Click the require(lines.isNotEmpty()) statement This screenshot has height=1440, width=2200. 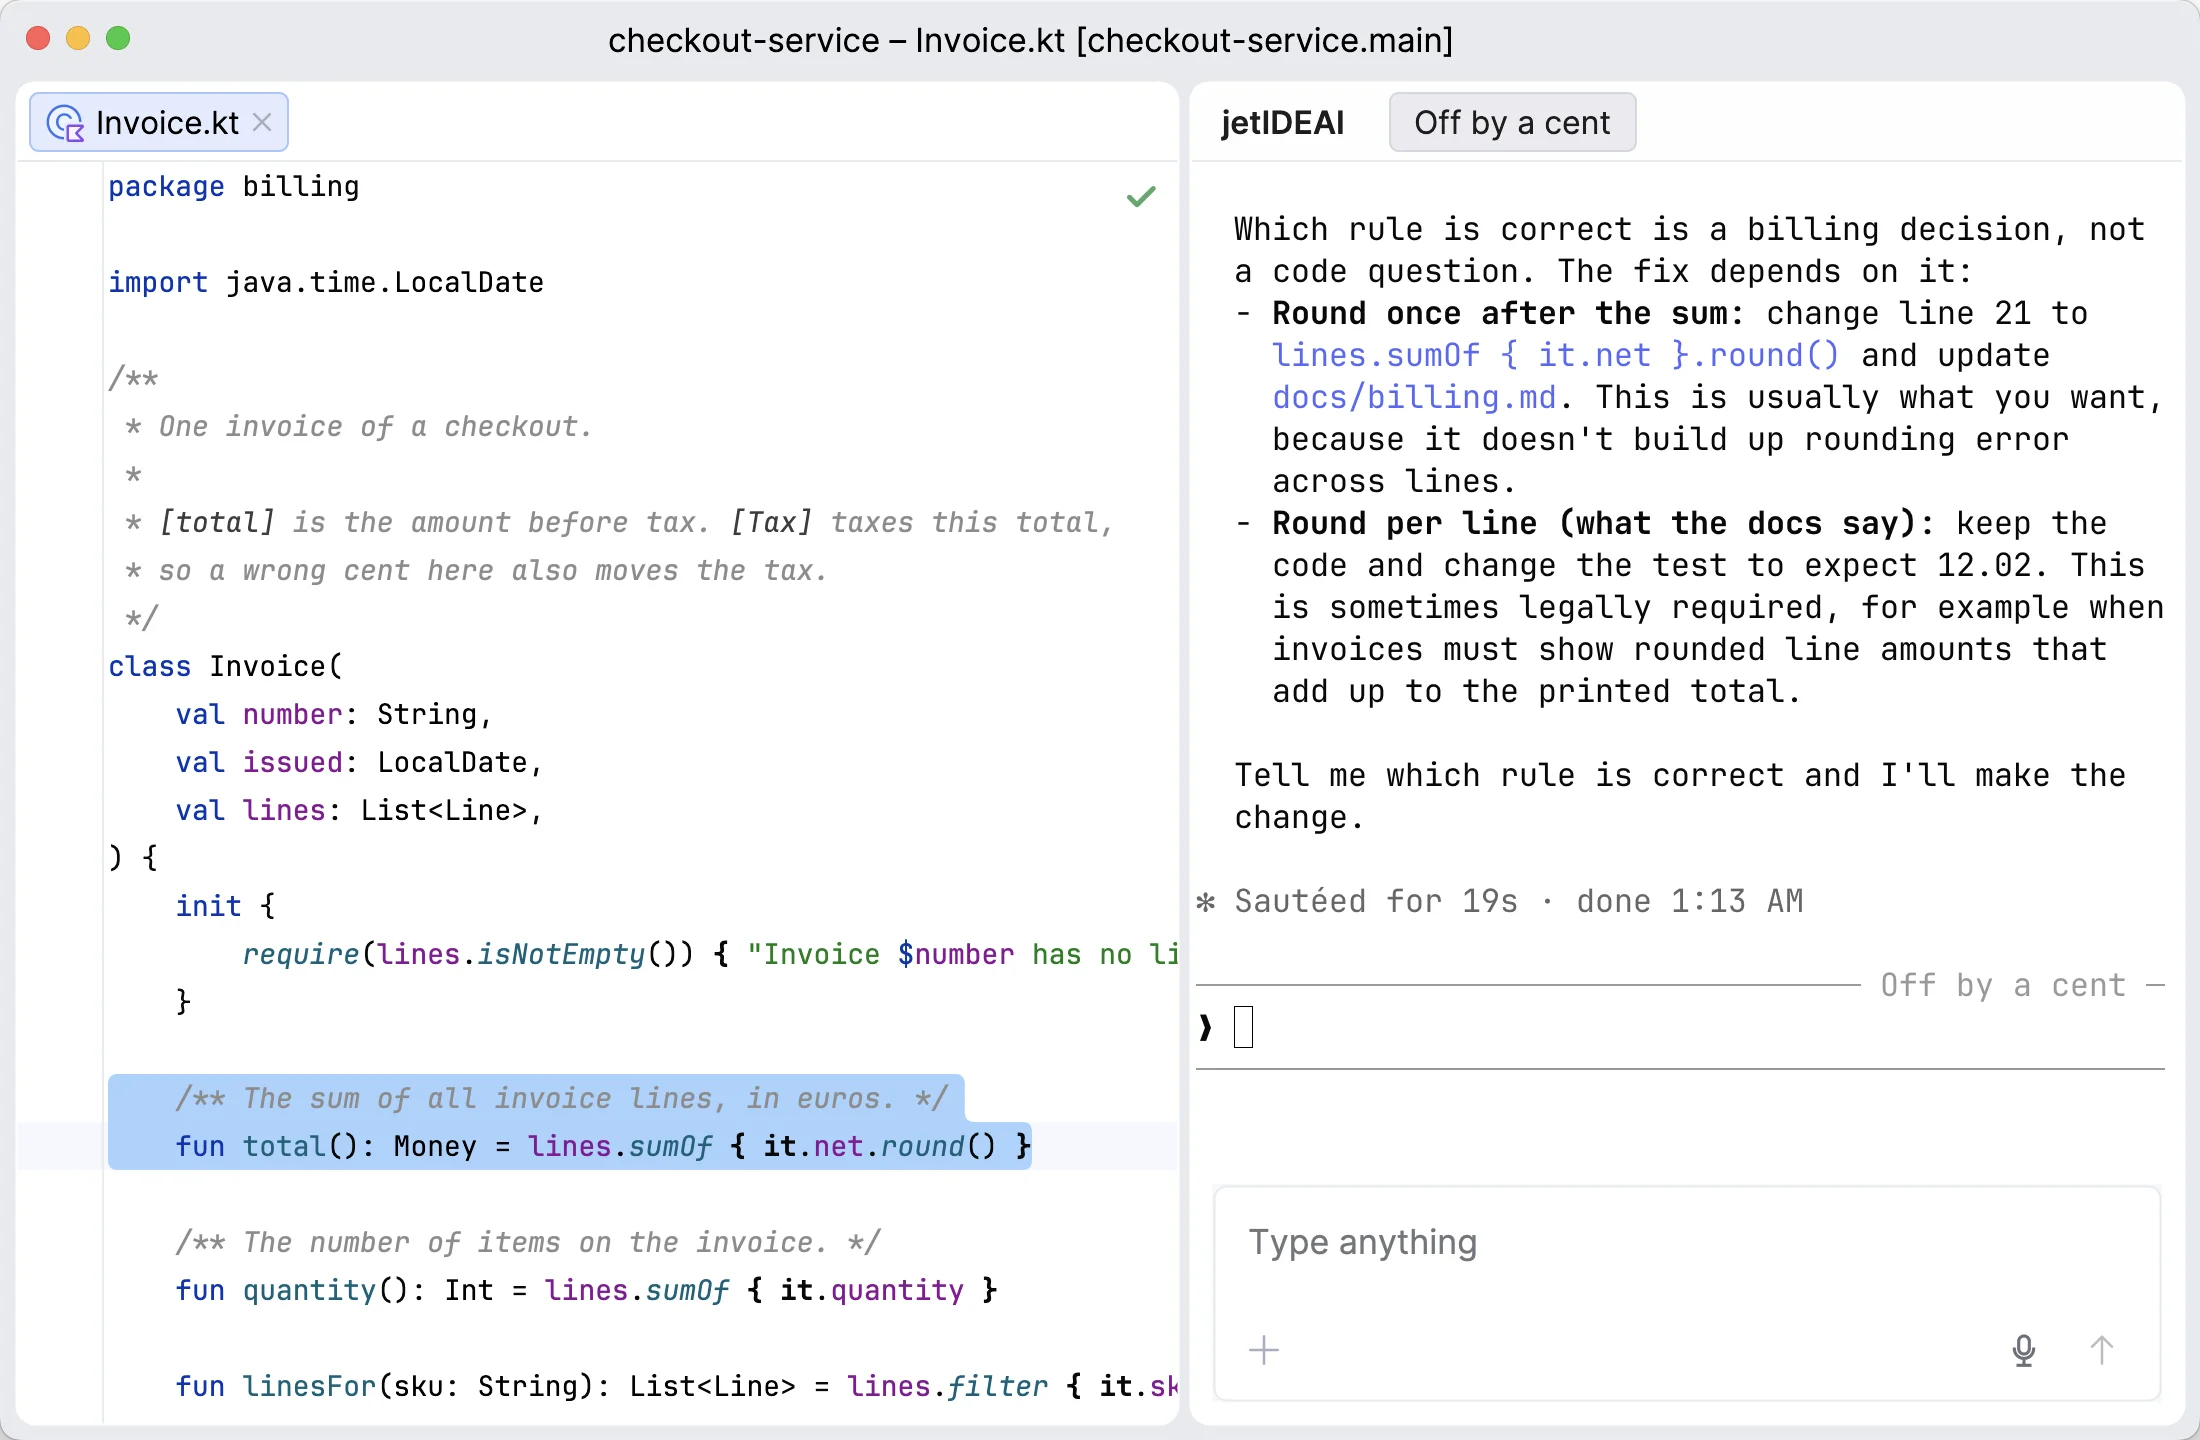(710, 954)
